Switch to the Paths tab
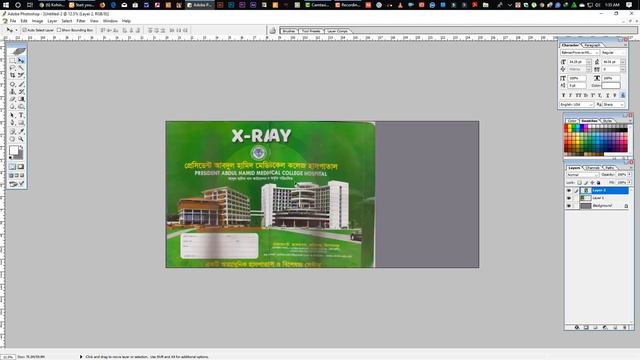Viewport: 640px width, 360px height. coord(610,168)
